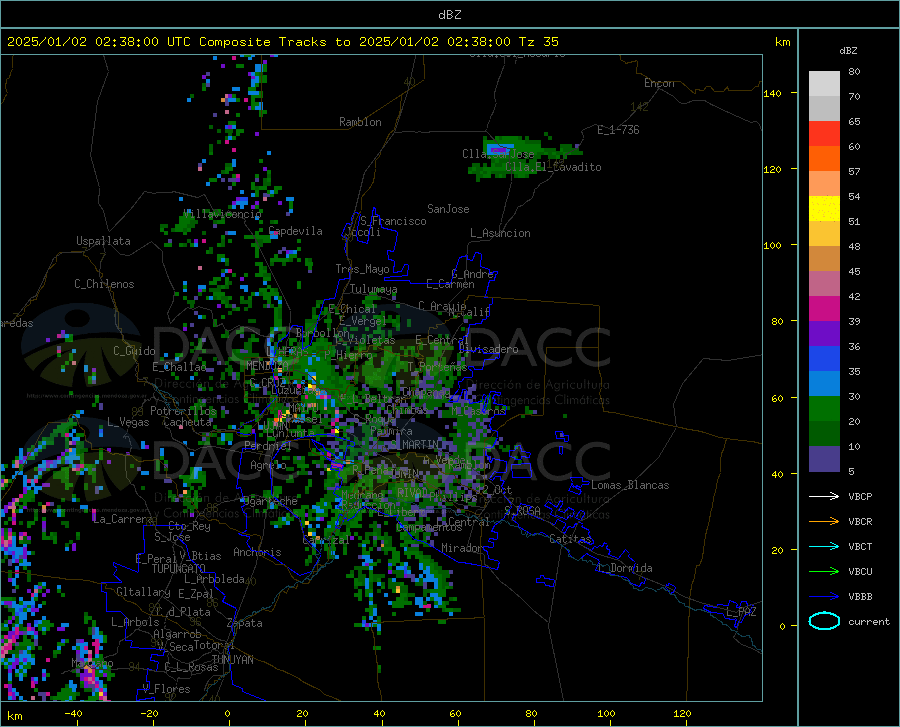900x727 pixels.
Task: Click the cyan 'current' ellipse legend icon
Action: 824,621
